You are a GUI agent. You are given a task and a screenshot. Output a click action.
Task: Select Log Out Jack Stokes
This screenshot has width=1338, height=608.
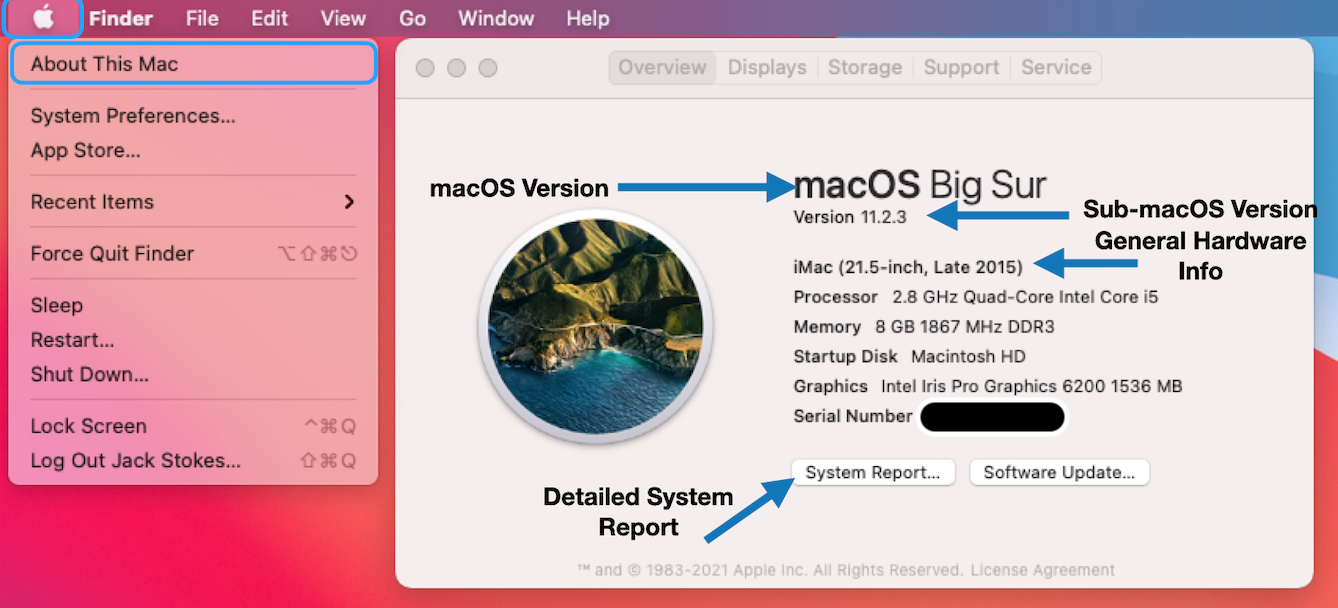coord(194,461)
